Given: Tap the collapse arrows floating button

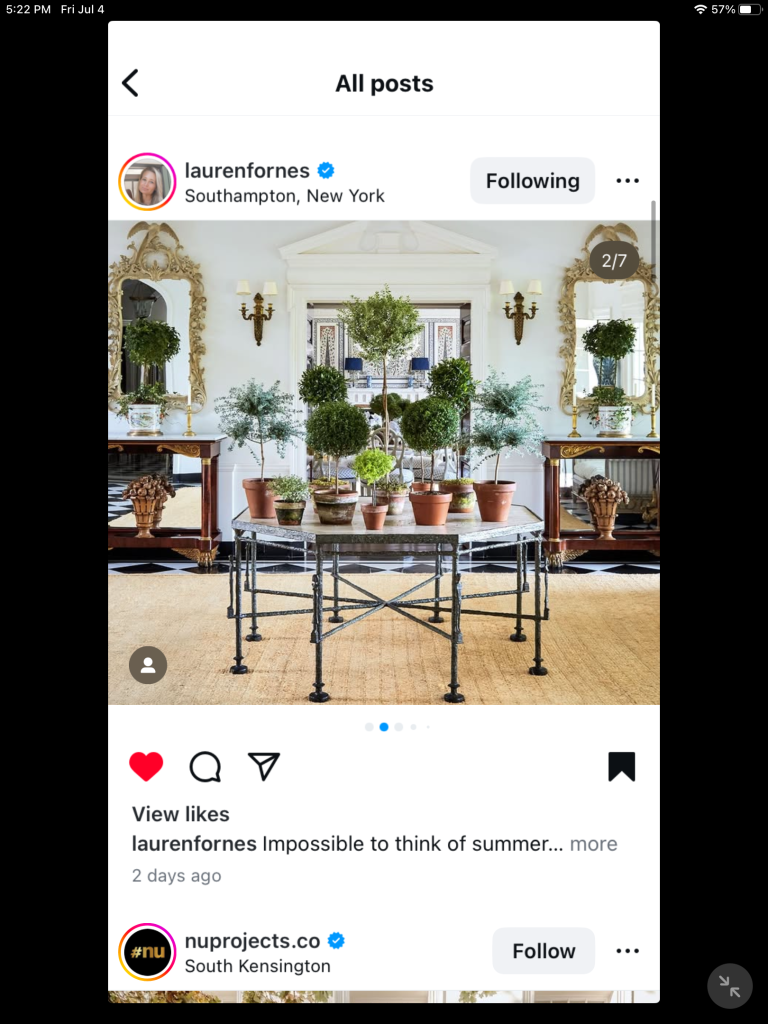Looking at the screenshot, I should coord(730,986).
